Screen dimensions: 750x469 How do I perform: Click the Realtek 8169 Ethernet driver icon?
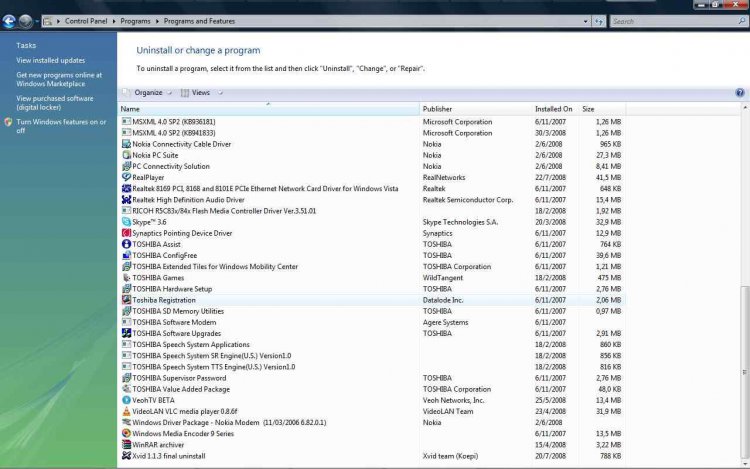[x=126, y=188]
